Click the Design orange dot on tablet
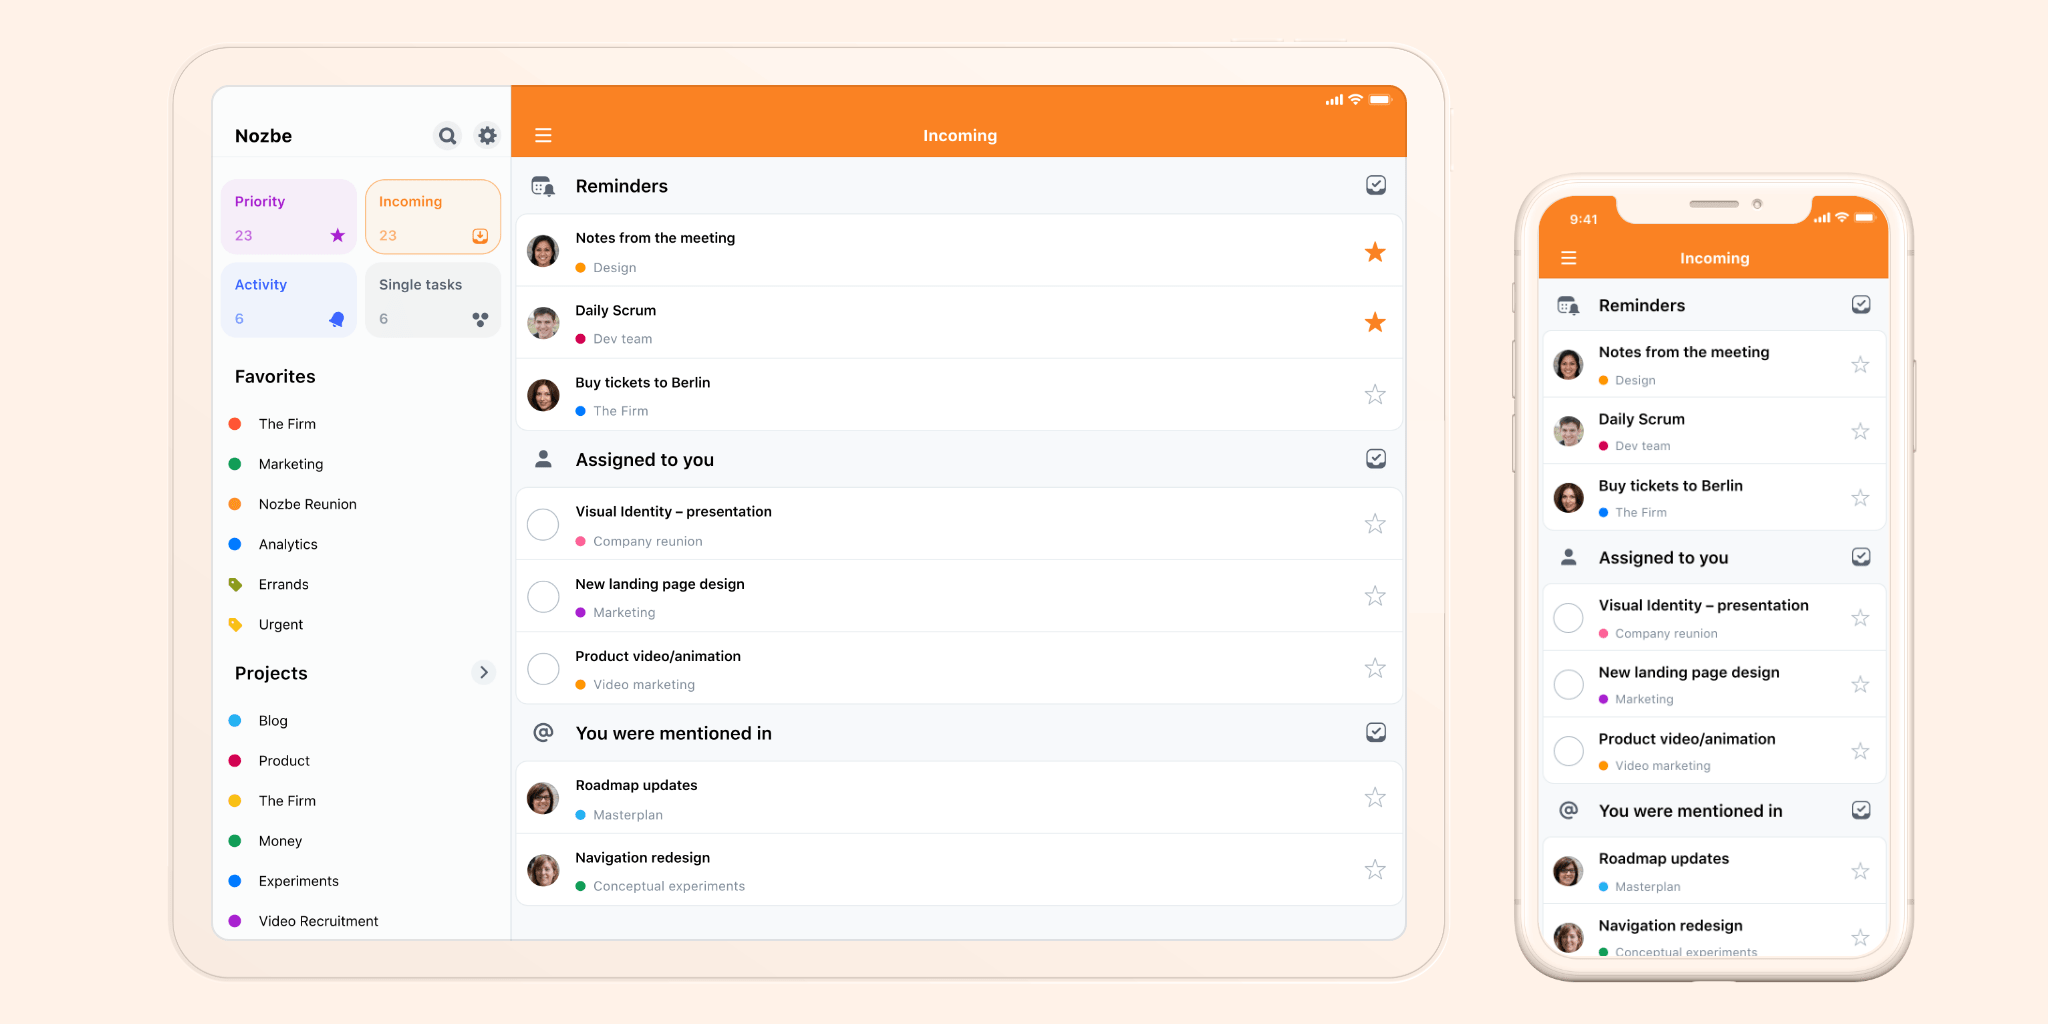The height and width of the screenshot is (1024, 2048). pyautogui.click(x=581, y=268)
